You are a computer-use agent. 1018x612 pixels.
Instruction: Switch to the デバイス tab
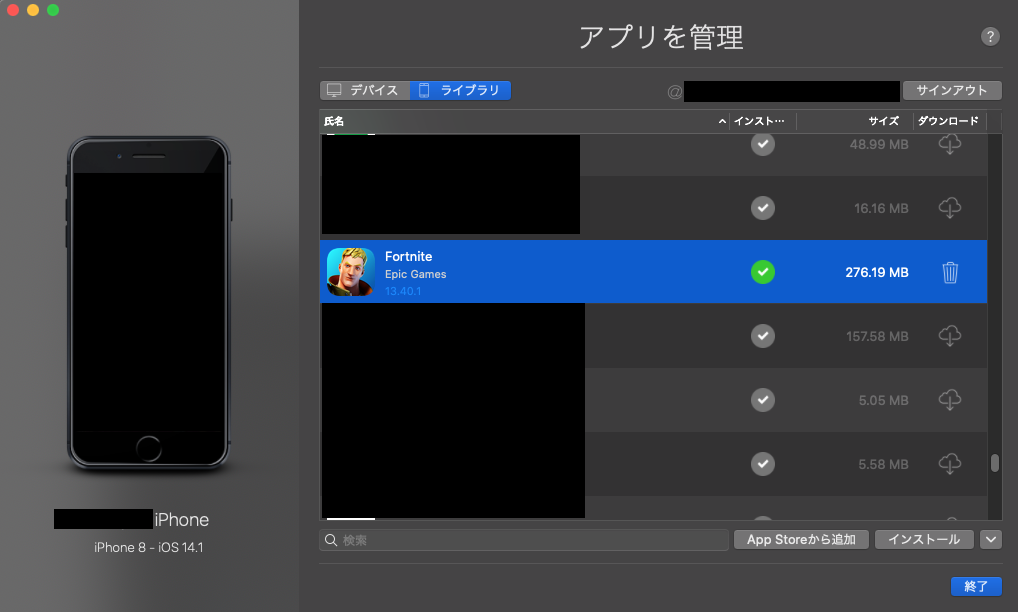point(364,90)
